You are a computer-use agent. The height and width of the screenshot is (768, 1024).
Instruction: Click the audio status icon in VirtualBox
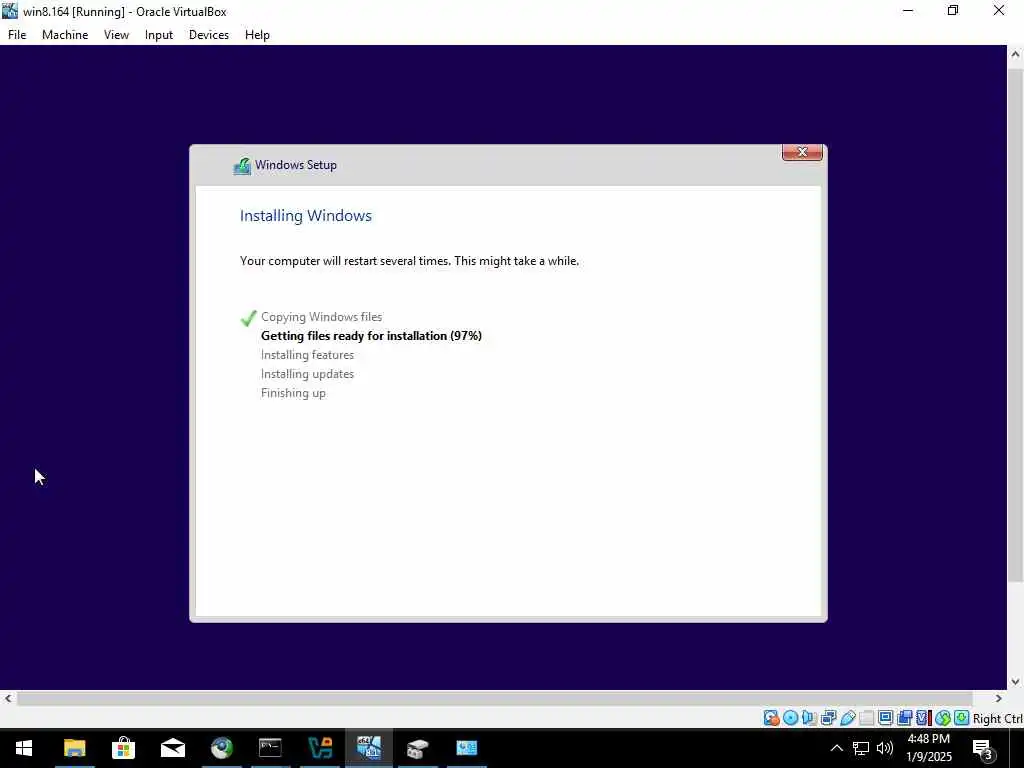[809, 718]
